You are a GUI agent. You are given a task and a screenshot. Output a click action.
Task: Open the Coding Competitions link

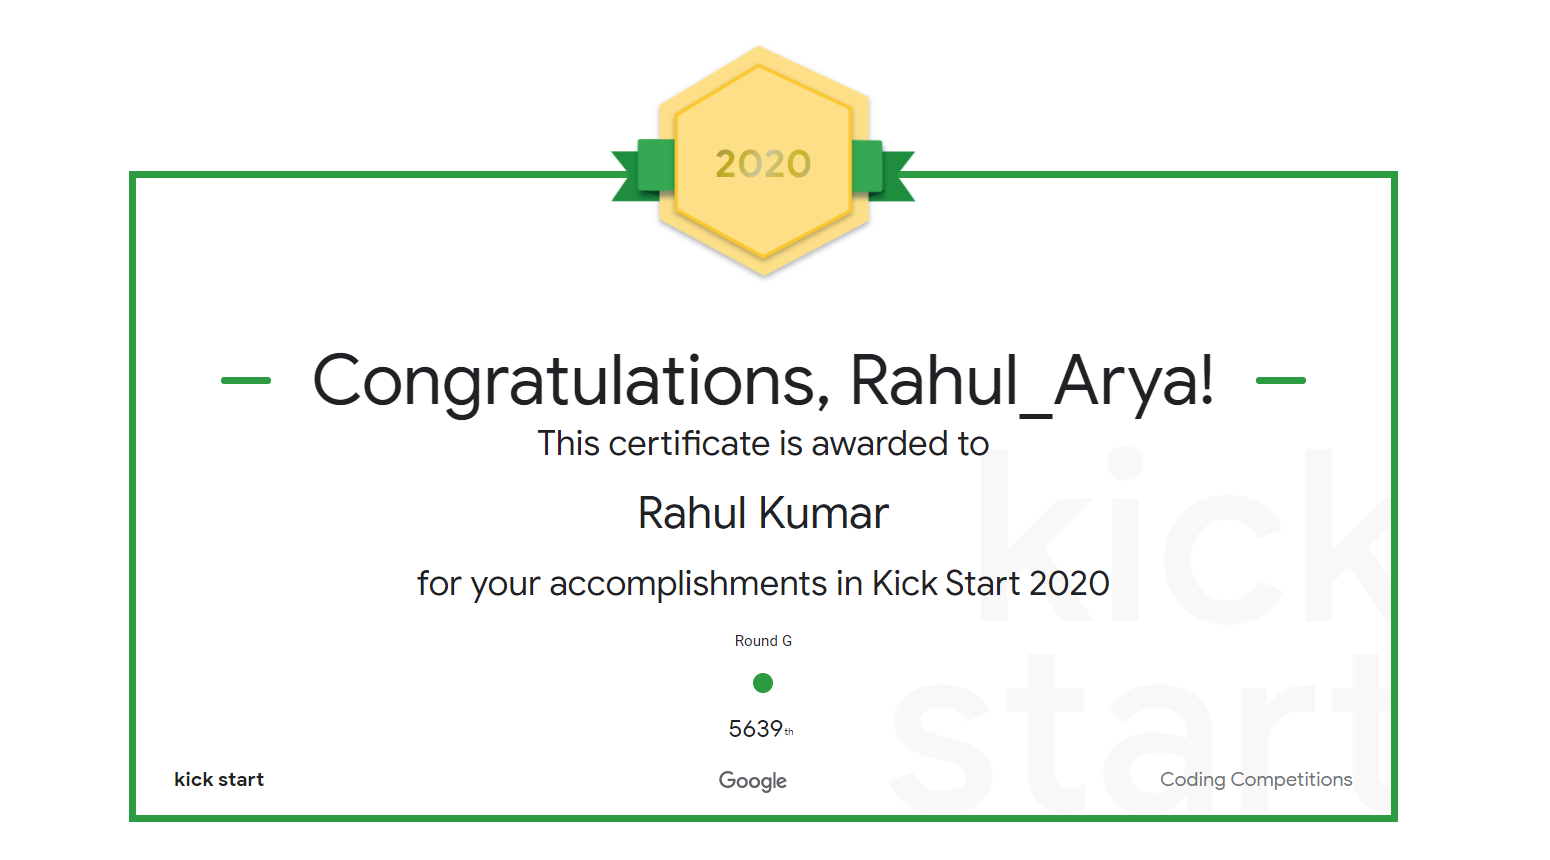[x=1256, y=779]
